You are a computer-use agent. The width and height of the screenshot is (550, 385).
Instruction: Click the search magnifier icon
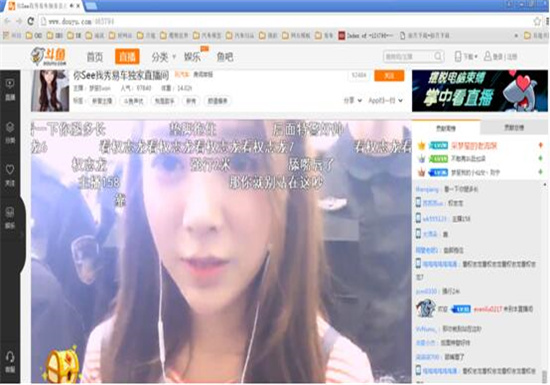click(438, 56)
